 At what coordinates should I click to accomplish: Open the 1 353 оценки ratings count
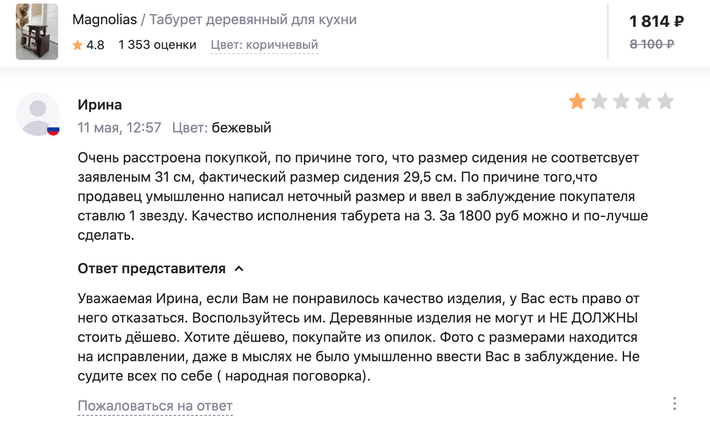tap(157, 45)
